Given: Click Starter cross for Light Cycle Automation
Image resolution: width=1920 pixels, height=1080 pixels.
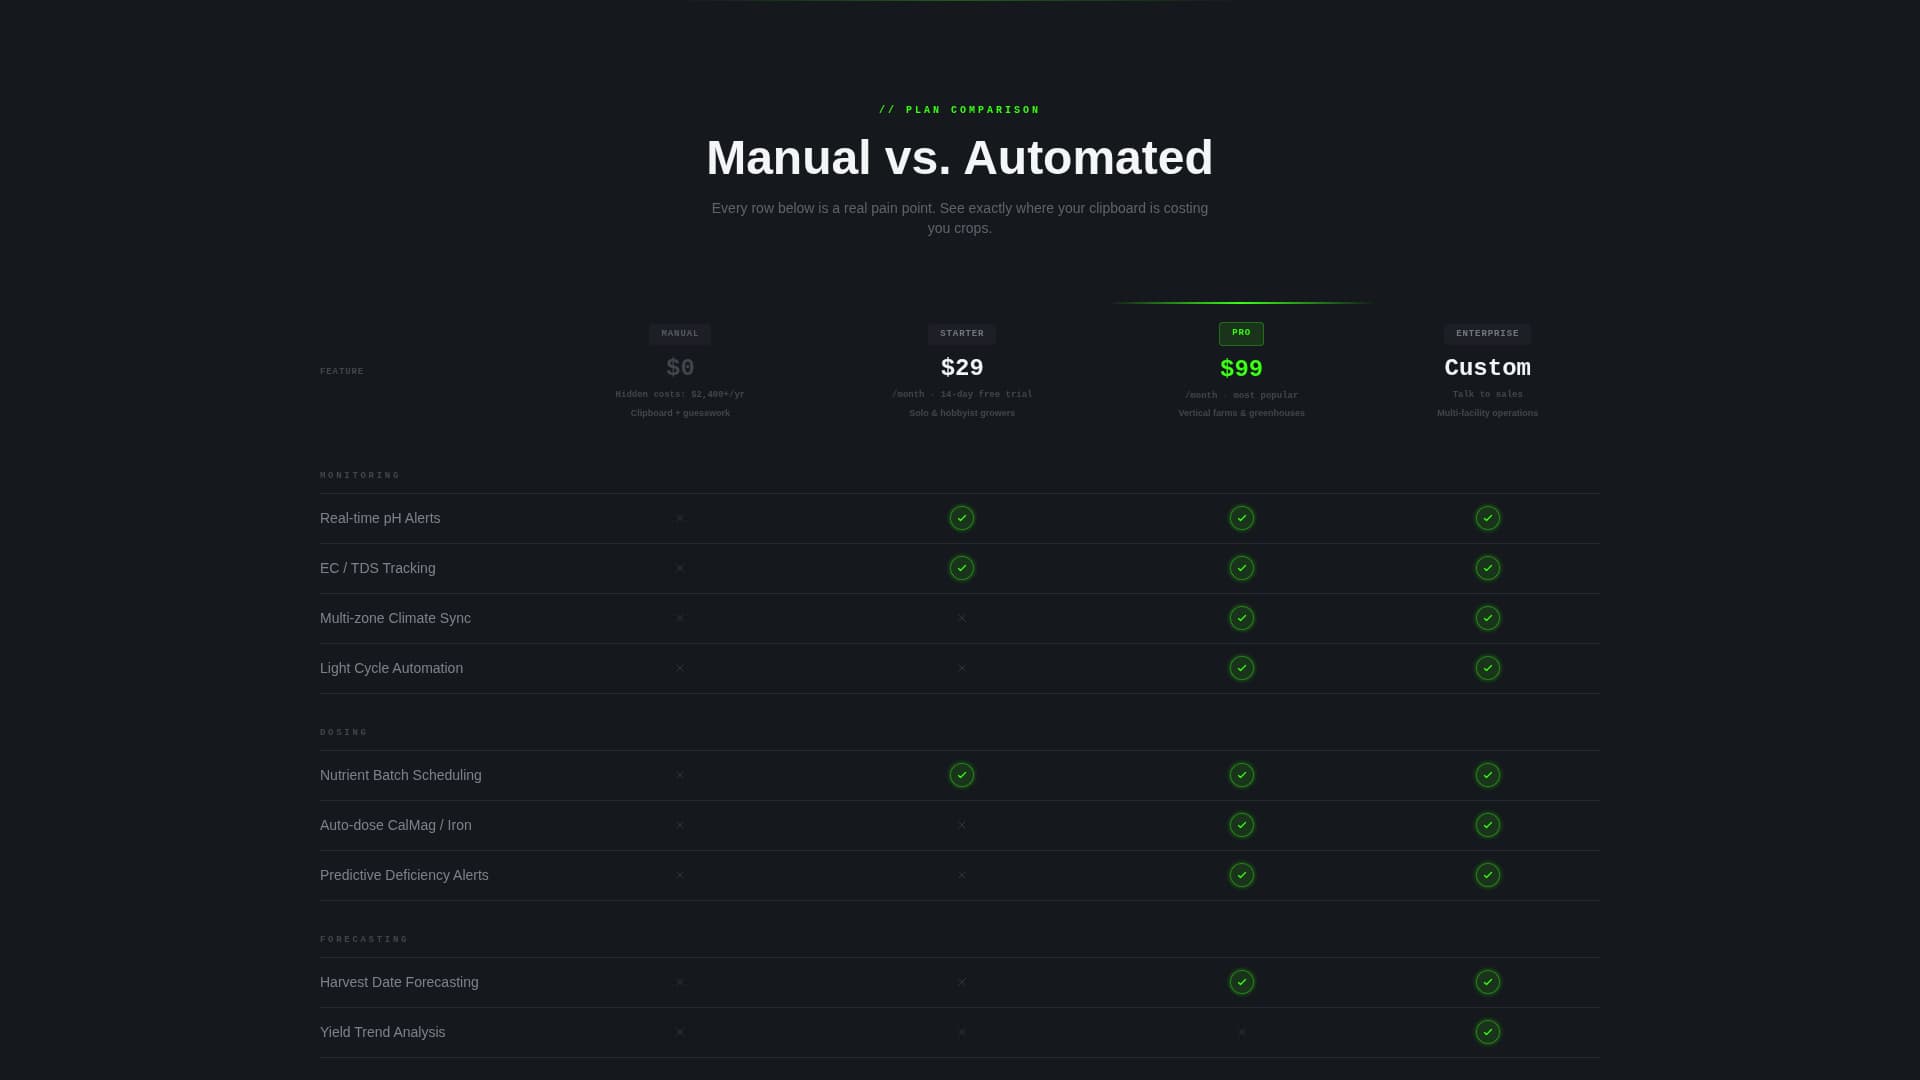Looking at the screenshot, I should [961, 668].
